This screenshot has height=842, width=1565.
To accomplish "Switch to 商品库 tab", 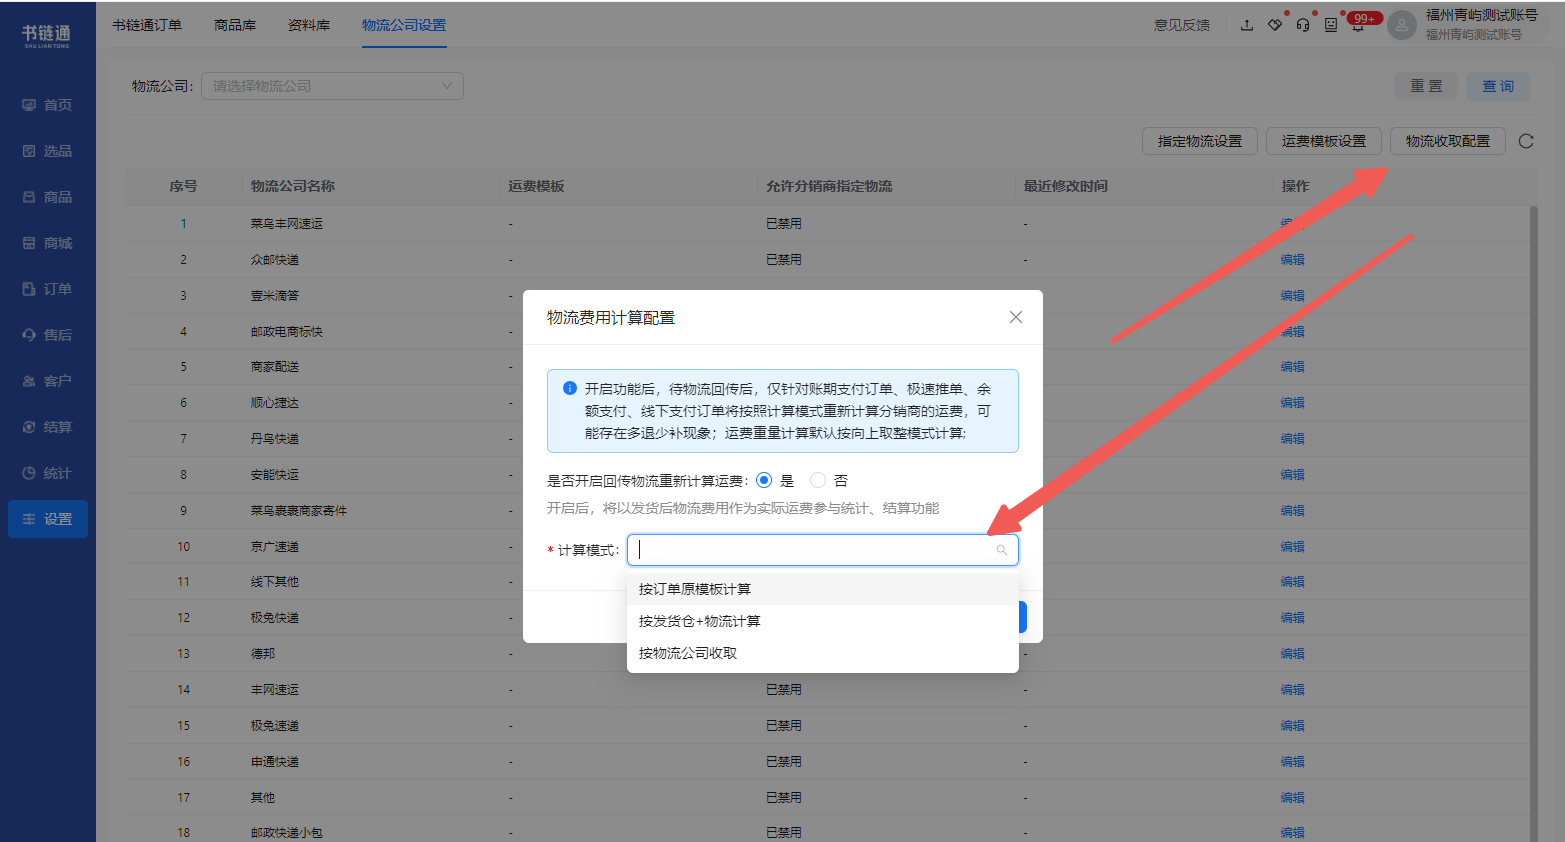I will tap(235, 25).
